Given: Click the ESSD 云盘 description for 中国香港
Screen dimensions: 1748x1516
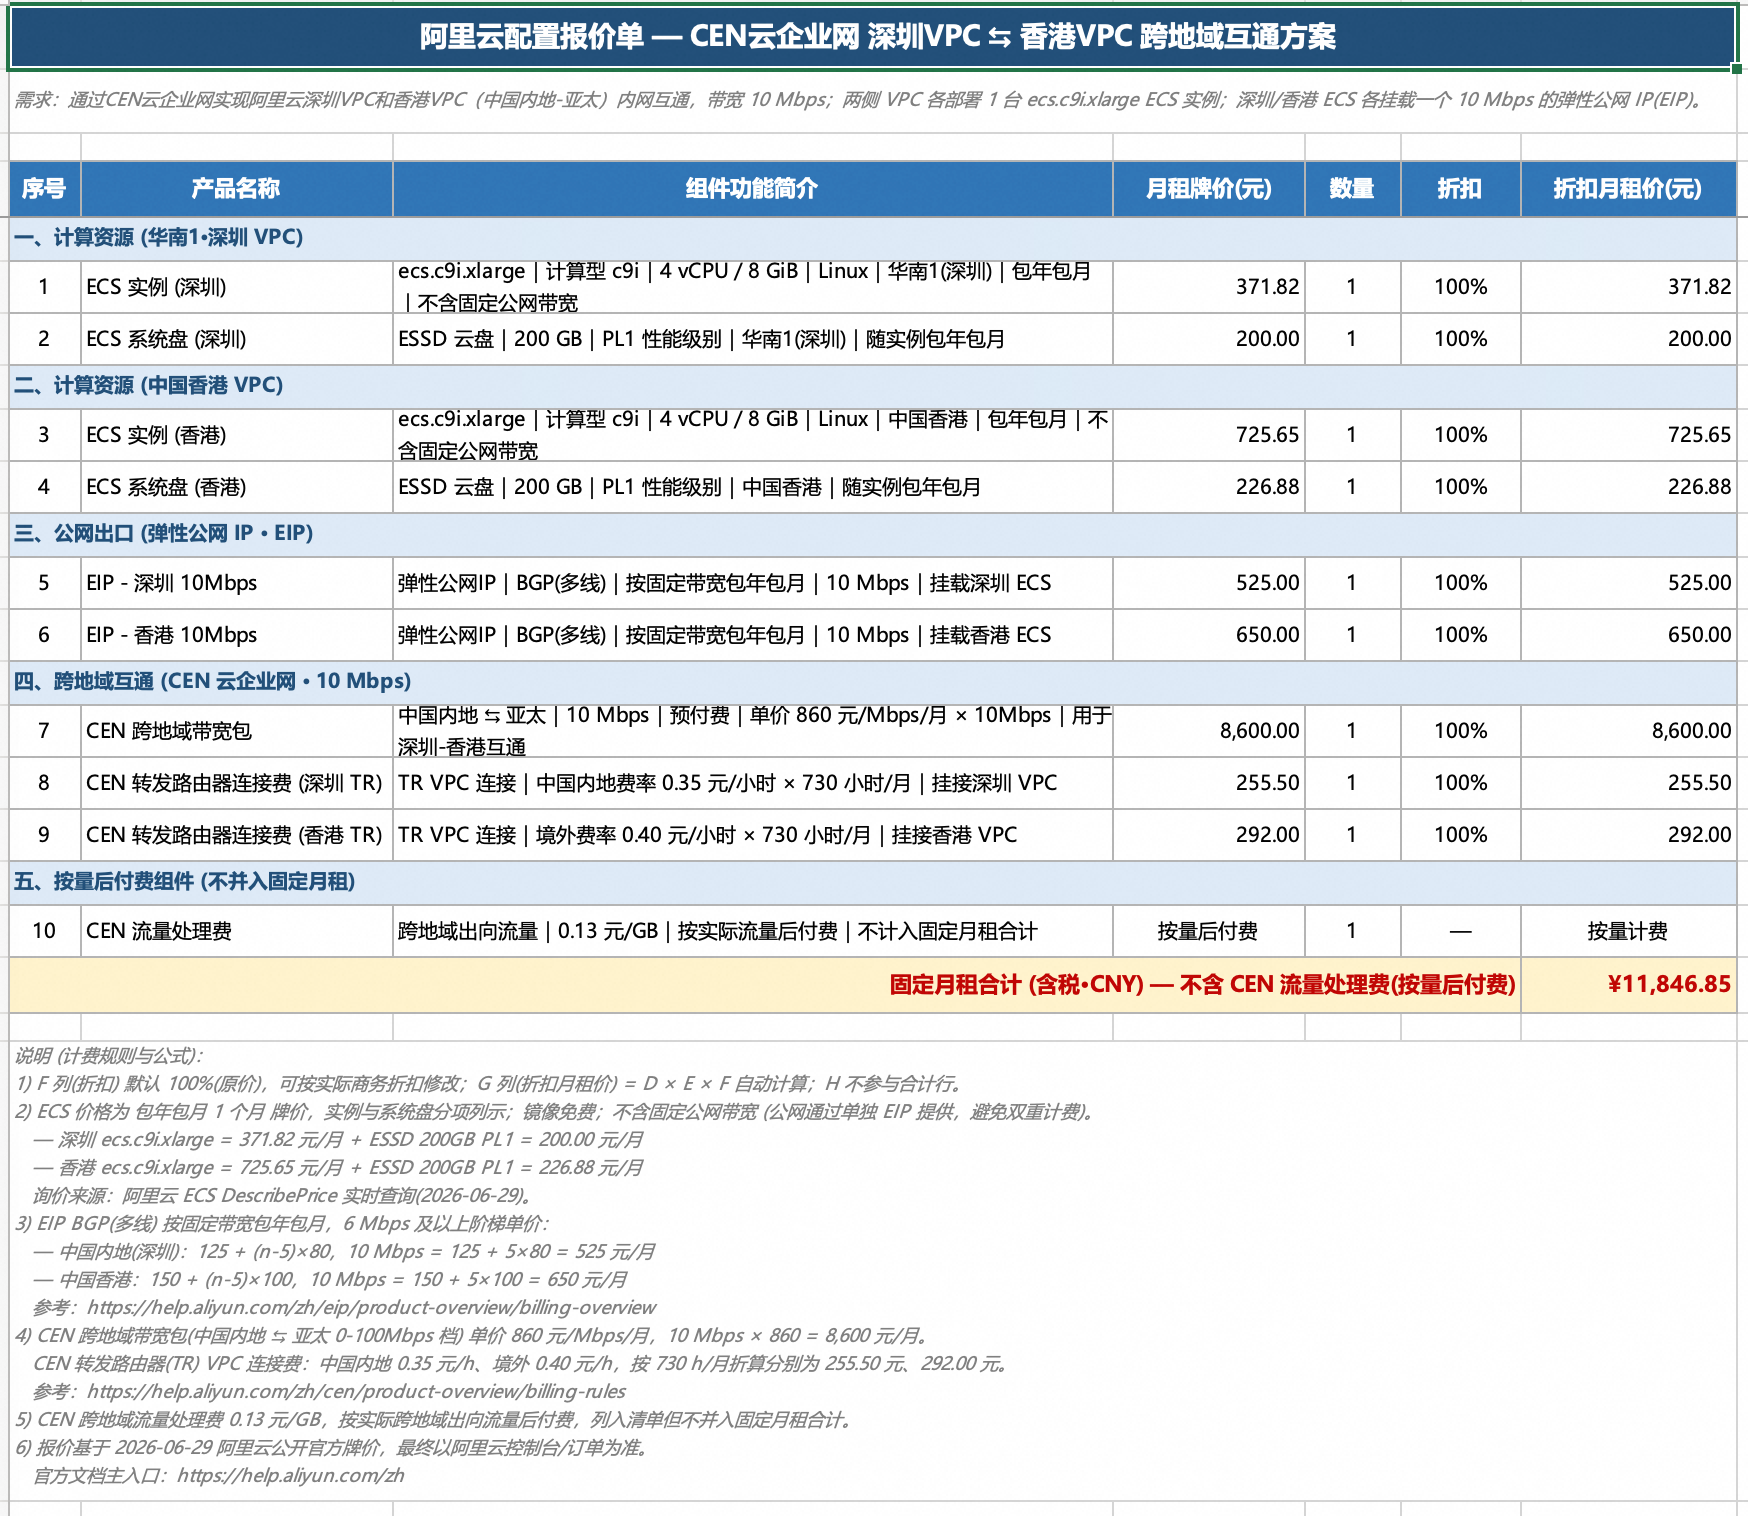Looking at the screenshot, I should point(752,487).
